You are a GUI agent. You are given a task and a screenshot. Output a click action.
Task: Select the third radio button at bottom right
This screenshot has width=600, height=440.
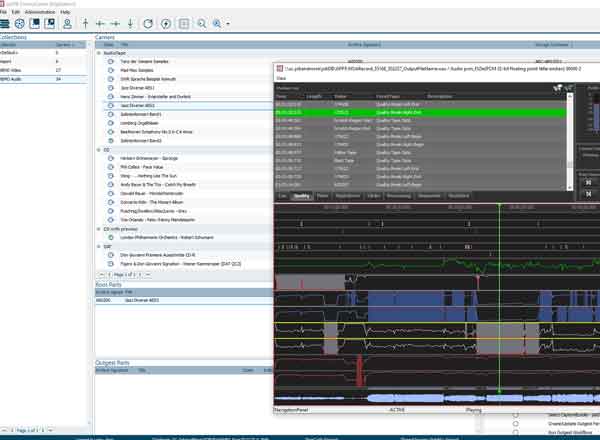[x=515, y=432]
